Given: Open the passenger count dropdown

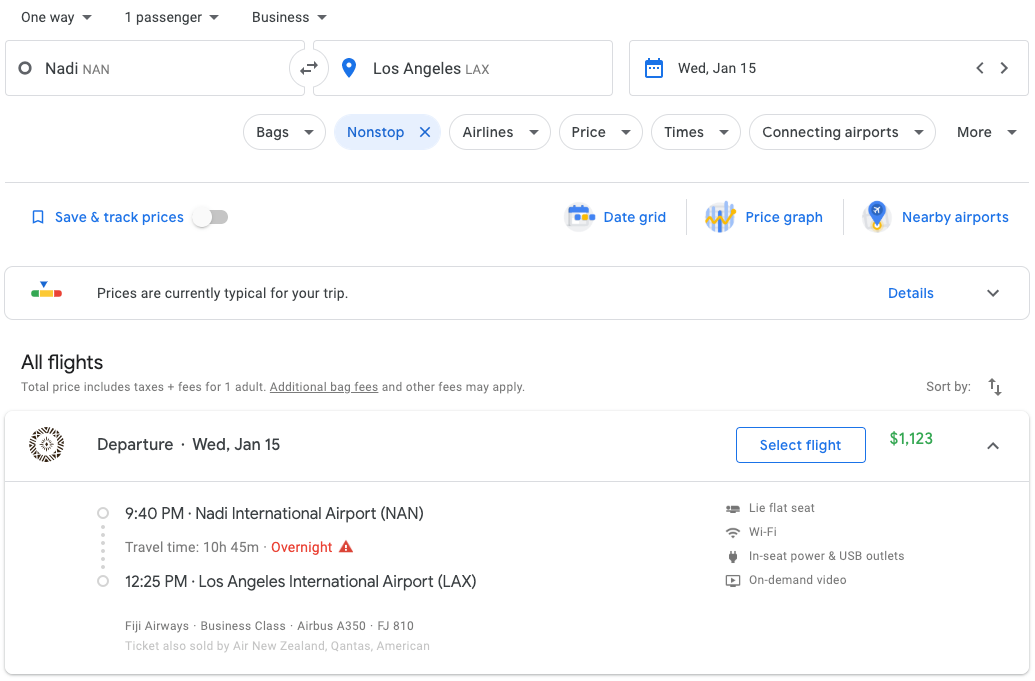Looking at the screenshot, I should 172,17.
